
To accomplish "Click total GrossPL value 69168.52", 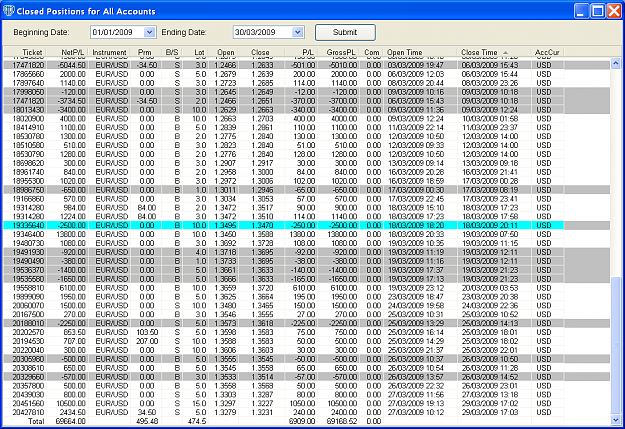I will pyautogui.click(x=342, y=421).
